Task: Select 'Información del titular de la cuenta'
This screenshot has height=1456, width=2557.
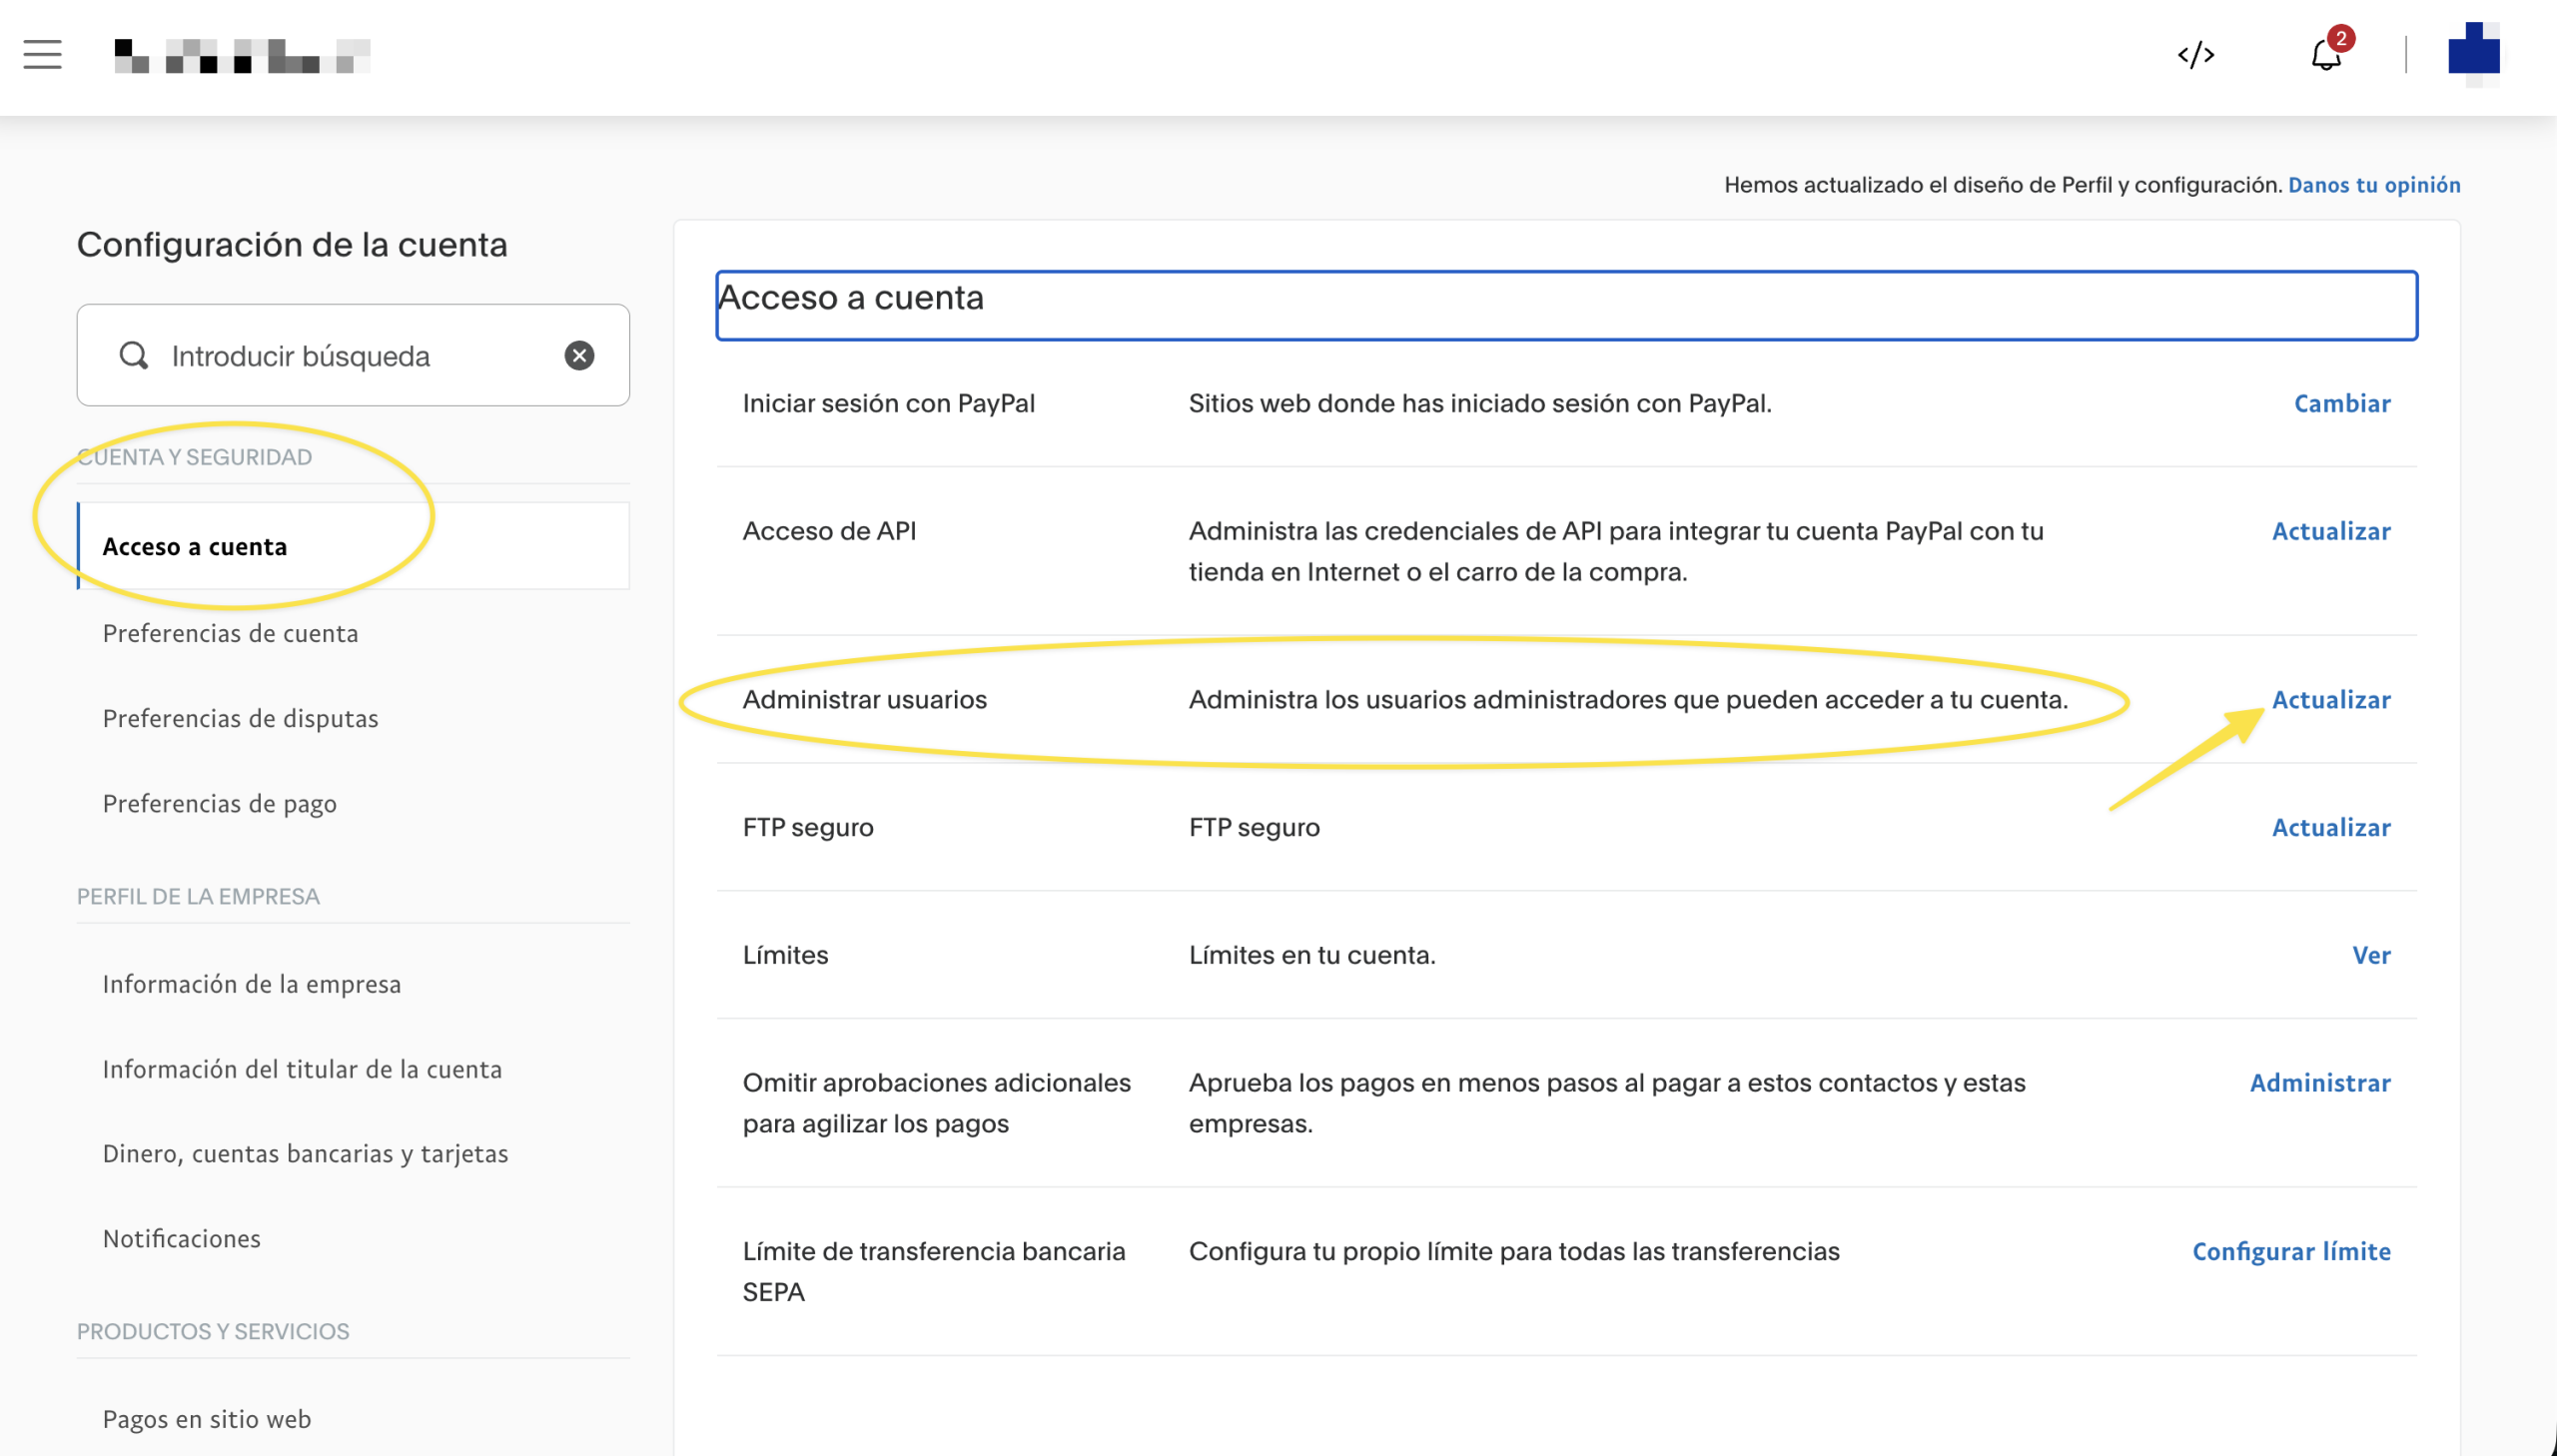Action: (302, 1068)
